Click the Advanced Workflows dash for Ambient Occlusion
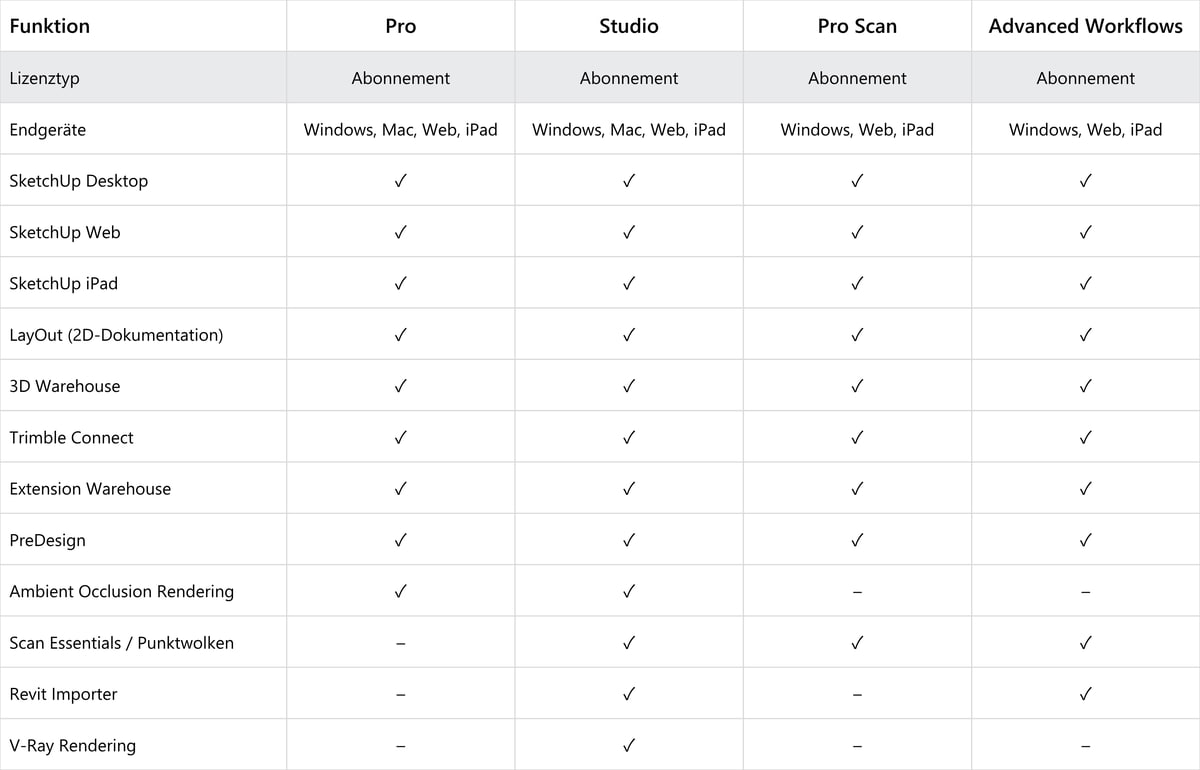Image resolution: width=1200 pixels, height=770 pixels. point(1085,592)
